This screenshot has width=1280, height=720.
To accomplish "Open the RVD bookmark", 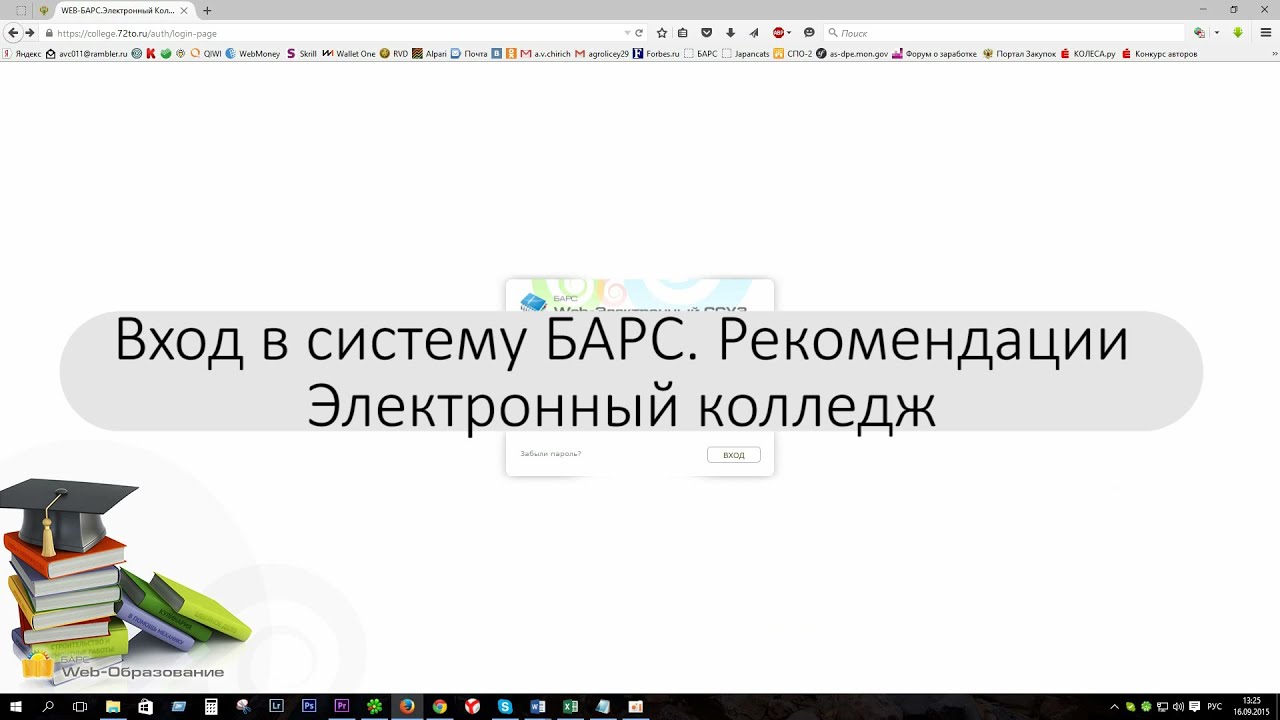I will 394,54.
